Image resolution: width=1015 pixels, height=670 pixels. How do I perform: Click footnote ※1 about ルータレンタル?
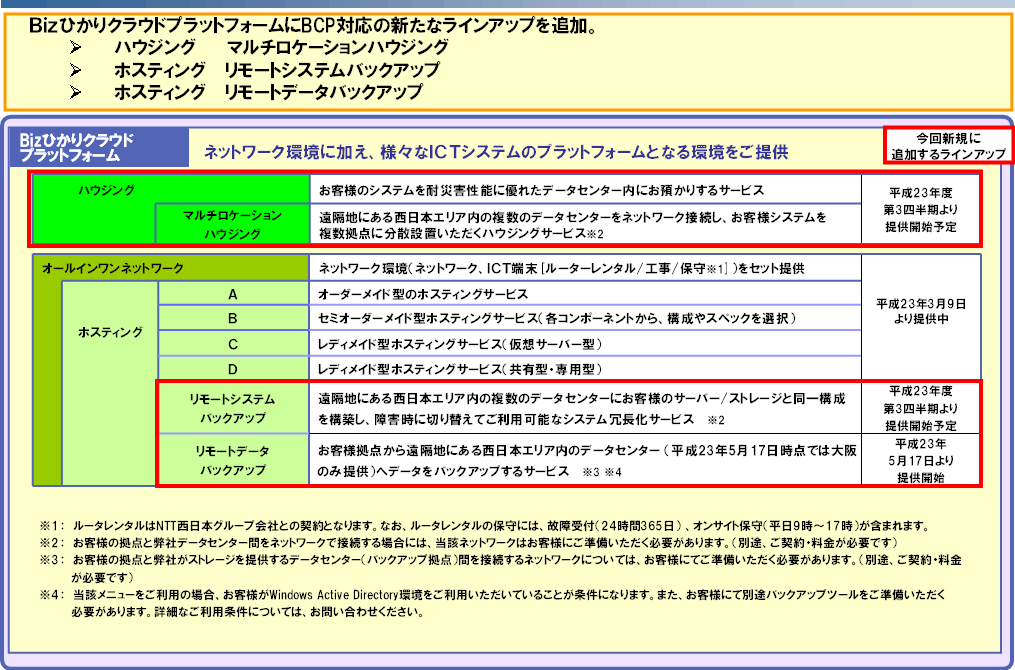(485, 526)
